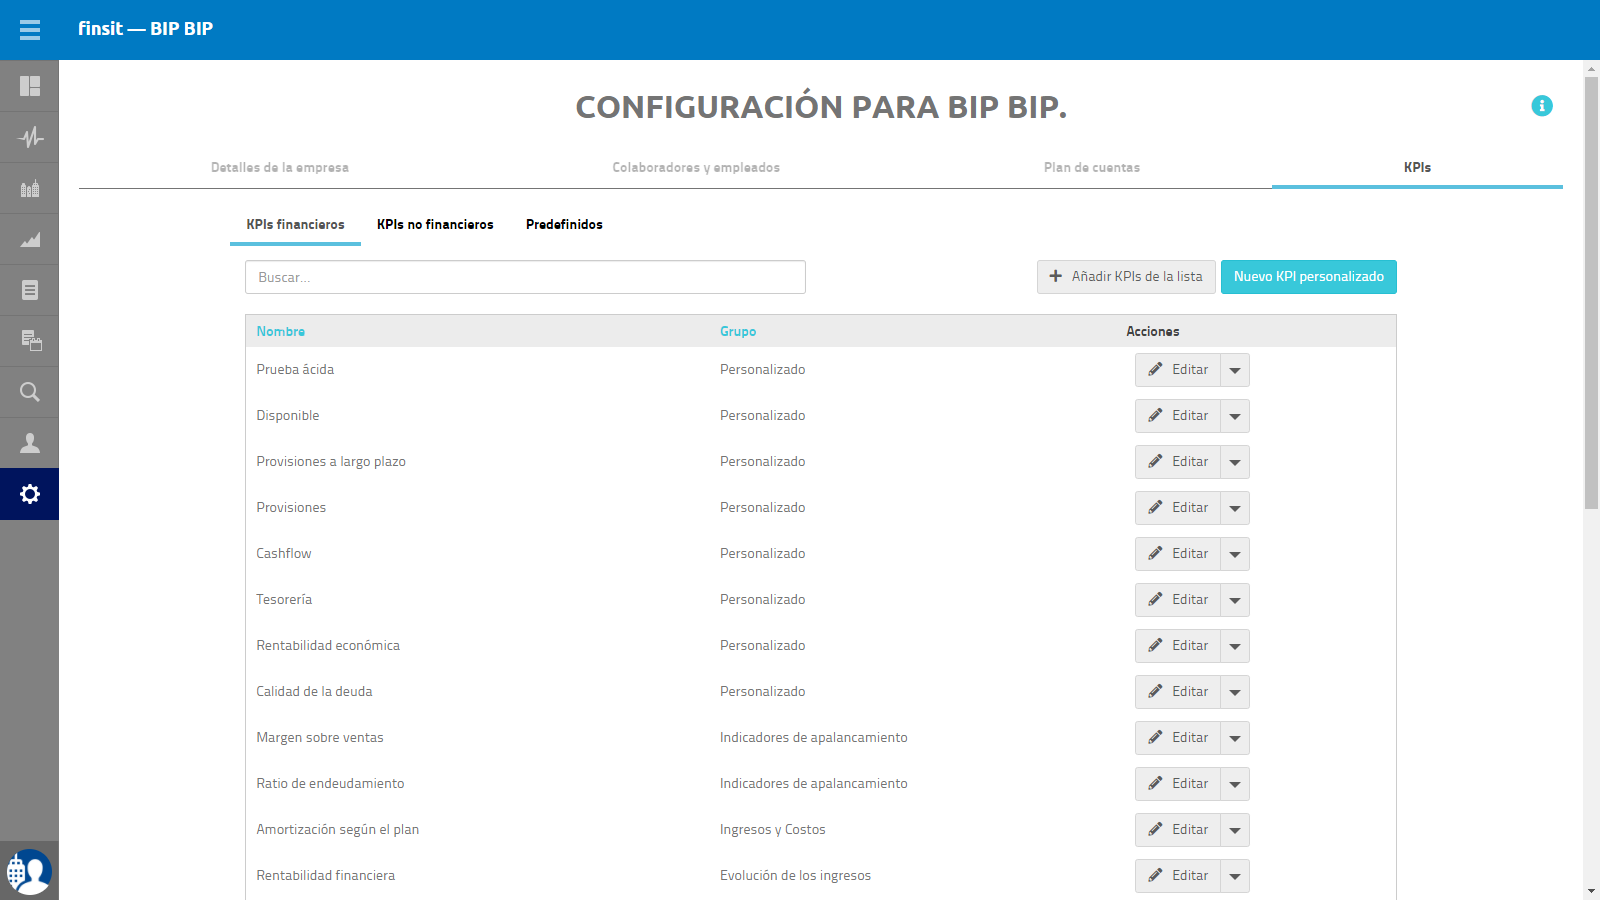This screenshot has height=900, width=1600.
Task: Expand actions dropdown for Tesorería
Action: pos(1235,600)
